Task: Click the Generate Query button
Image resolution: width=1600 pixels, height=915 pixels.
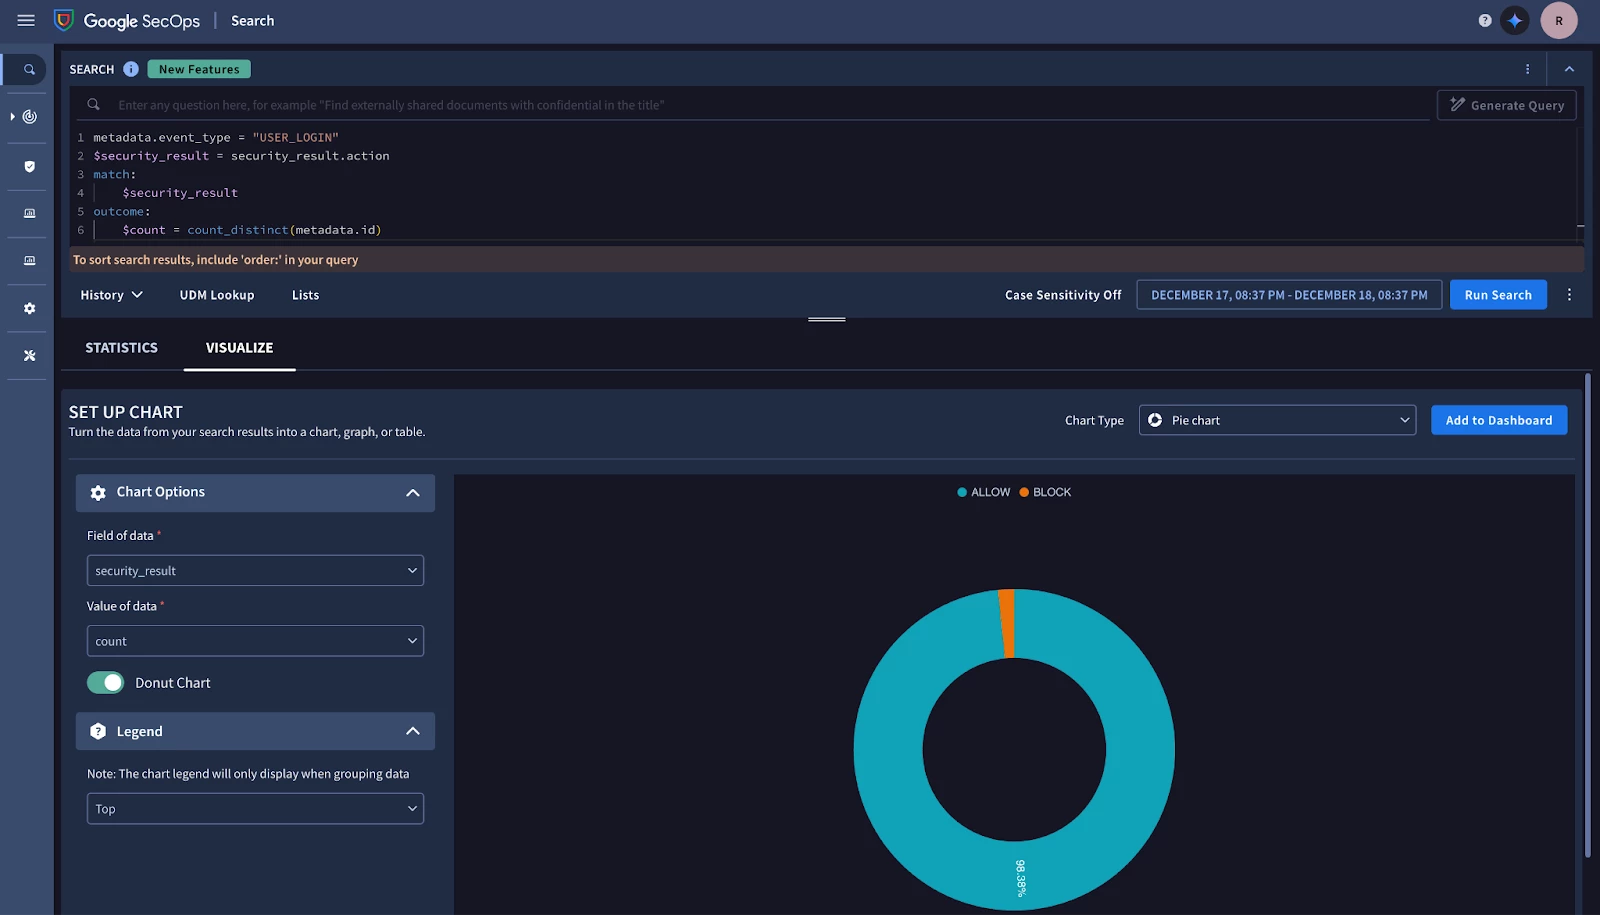Action: (x=1506, y=105)
